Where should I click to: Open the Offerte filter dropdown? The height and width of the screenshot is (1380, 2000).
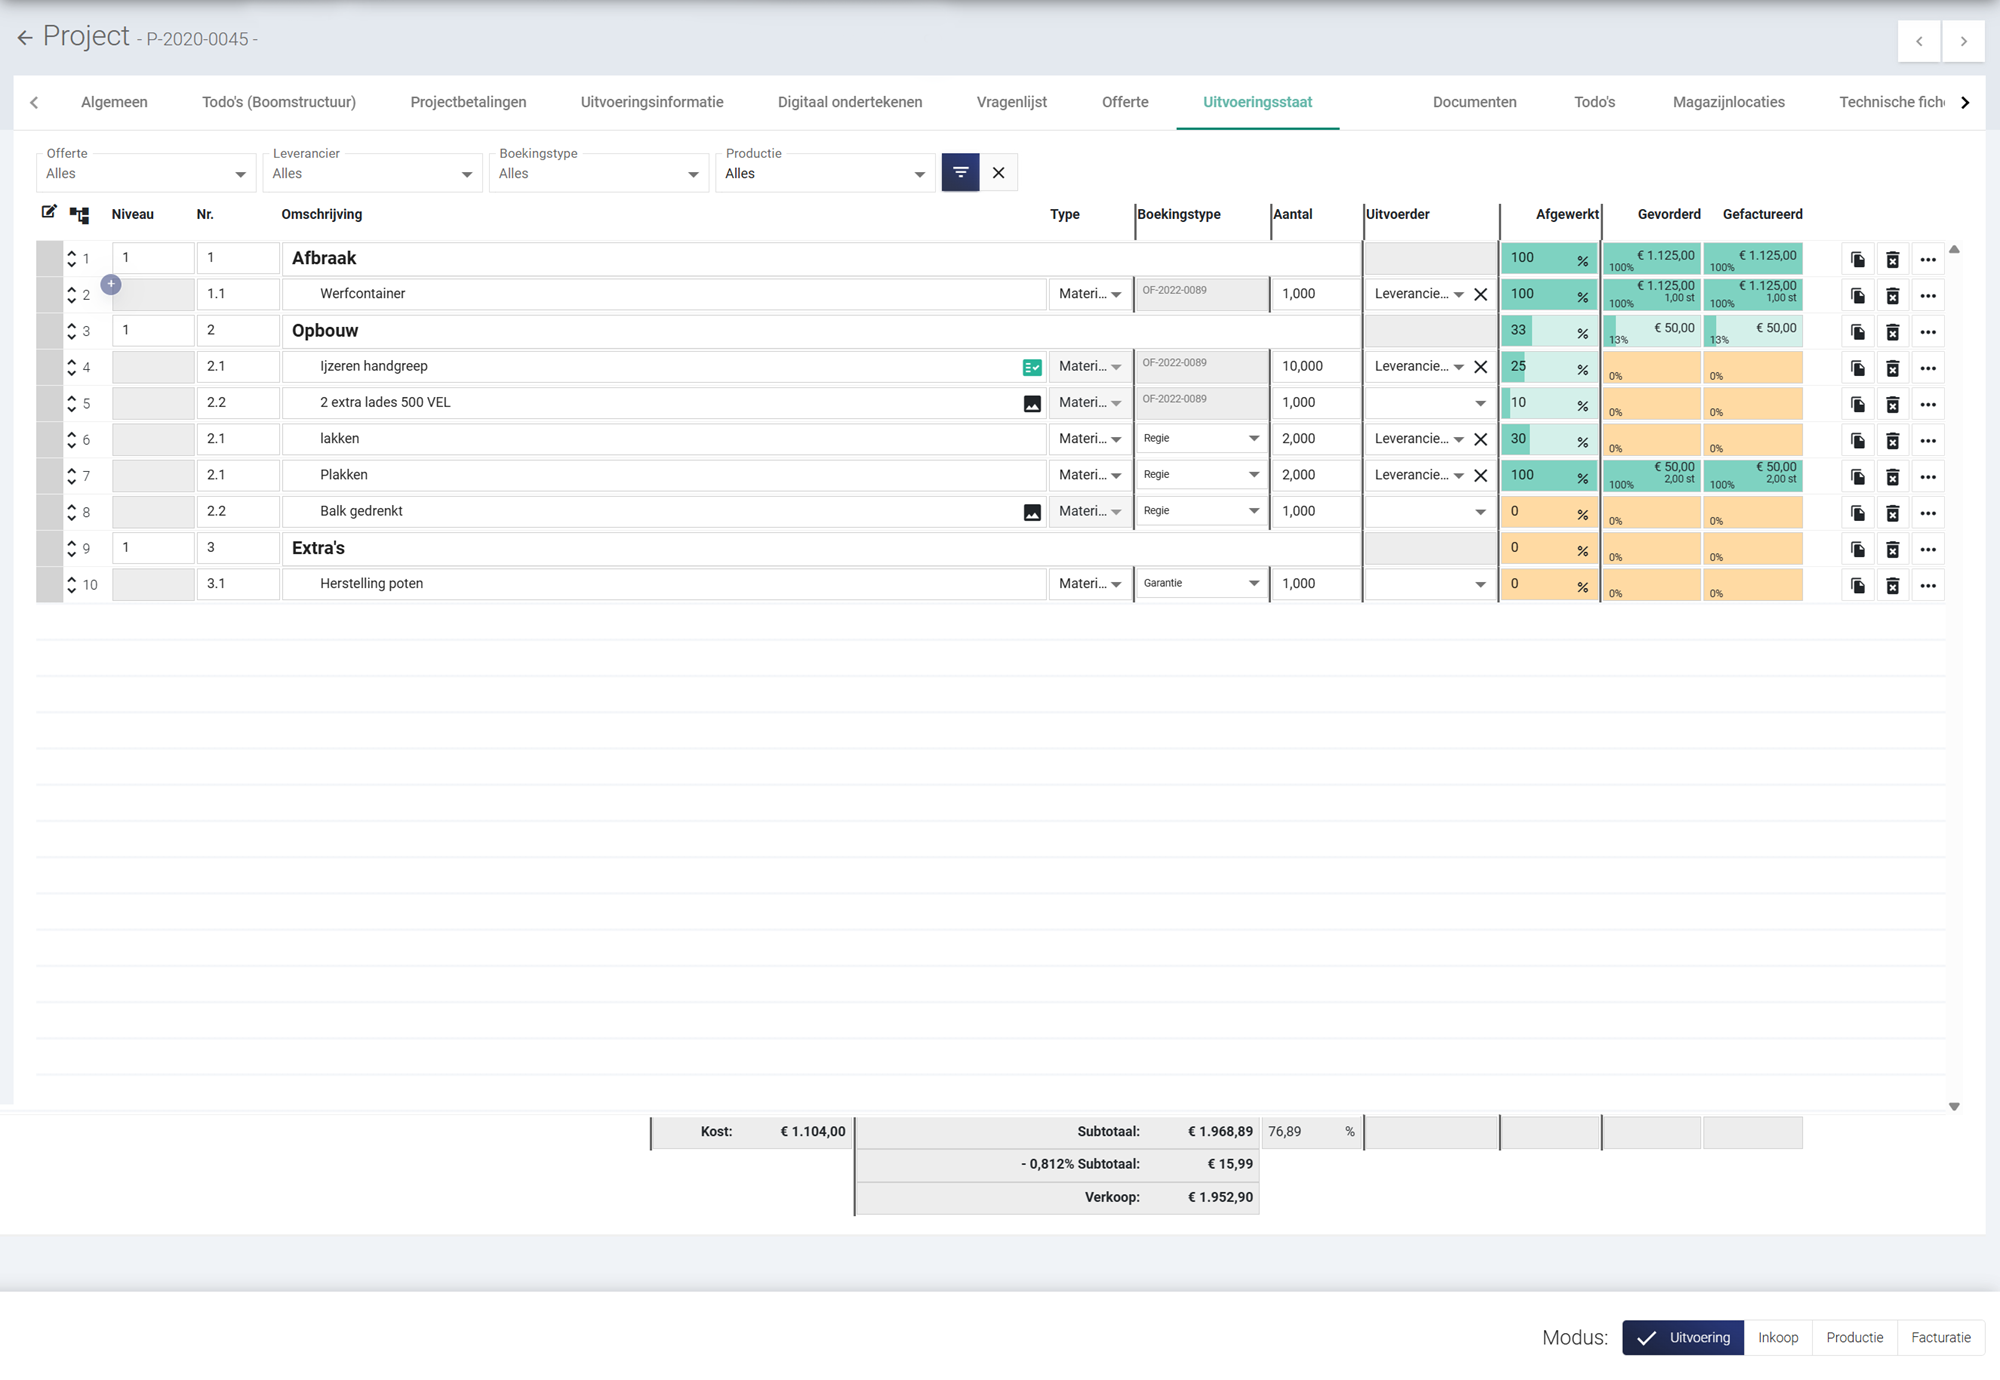(x=146, y=173)
